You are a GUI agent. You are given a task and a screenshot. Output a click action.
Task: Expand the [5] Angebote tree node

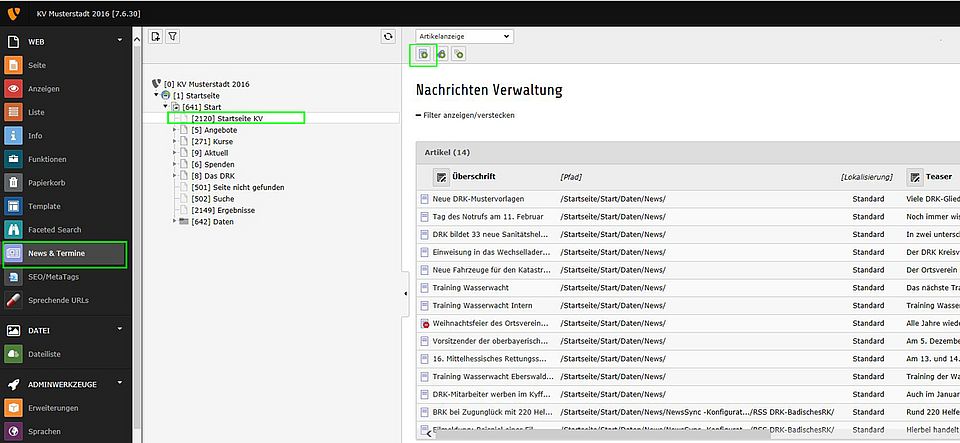click(175, 130)
